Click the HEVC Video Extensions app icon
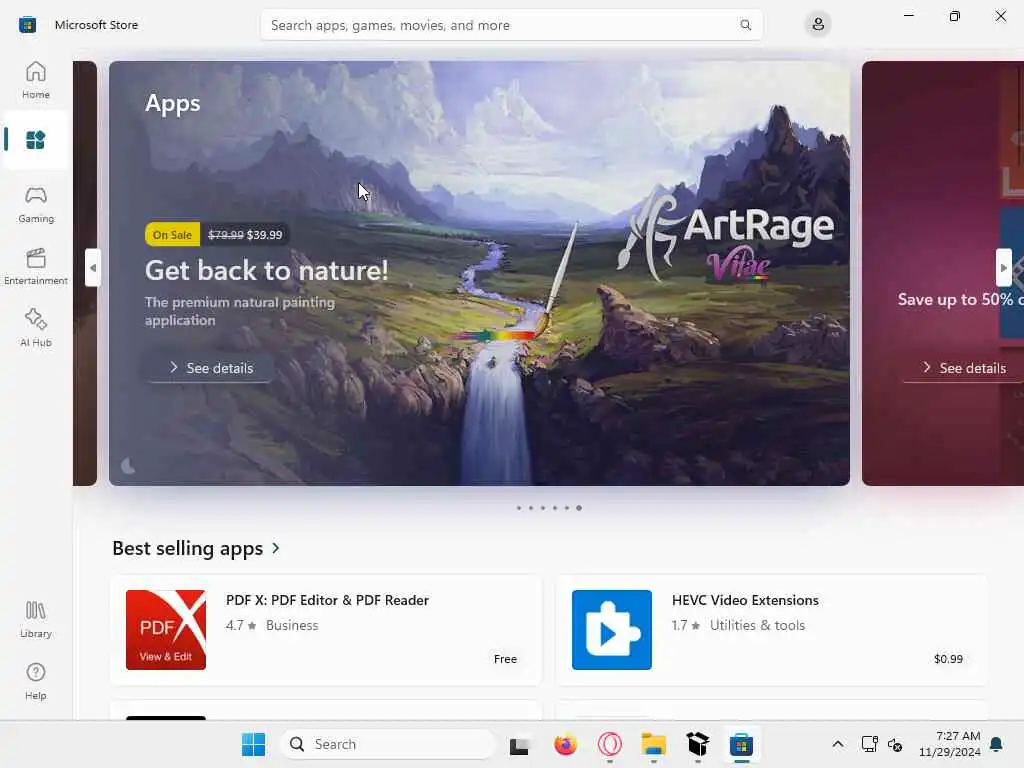The image size is (1024, 768). coord(612,630)
